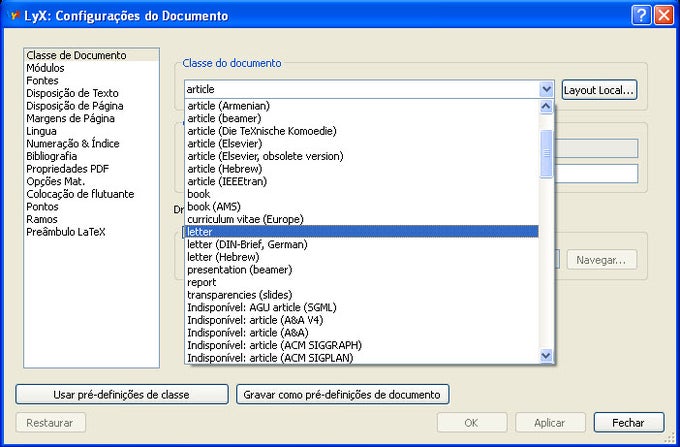This screenshot has width=680, height=447.
Task: Close the document settings dialog window
Action: [x=663, y=15]
